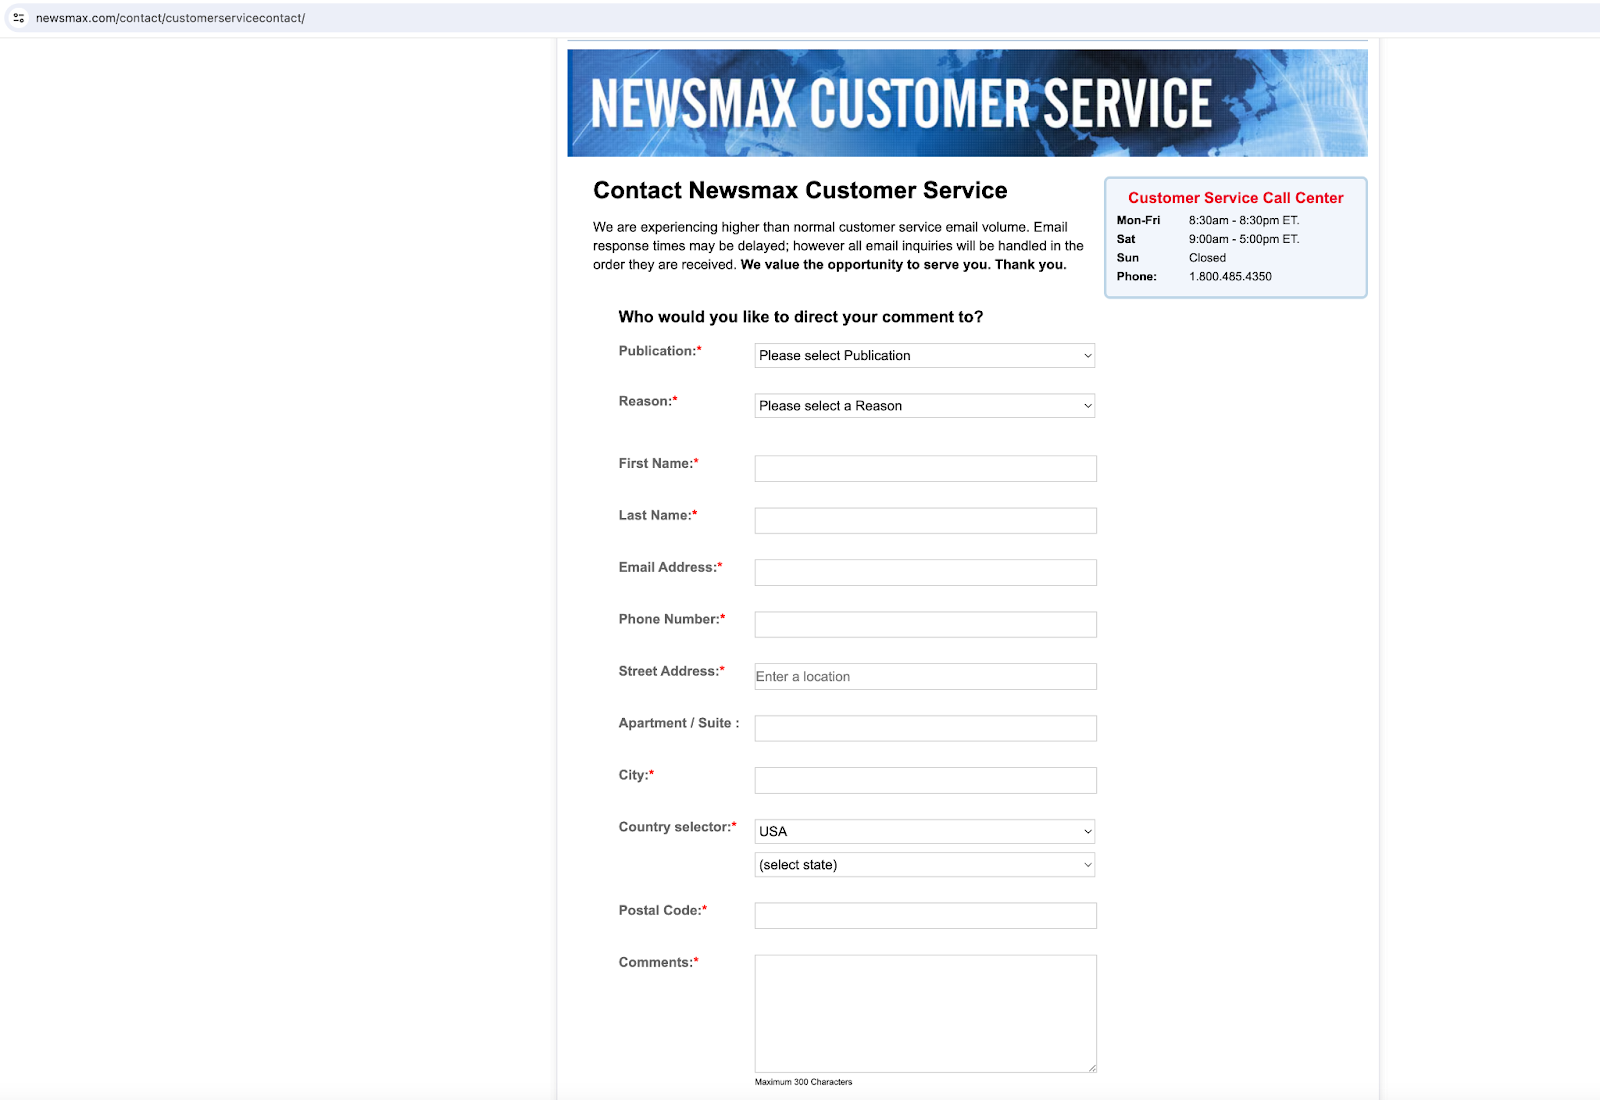
Task: Click the Newsmax Customer Service banner
Action: pyautogui.click(x=967, y=103)
